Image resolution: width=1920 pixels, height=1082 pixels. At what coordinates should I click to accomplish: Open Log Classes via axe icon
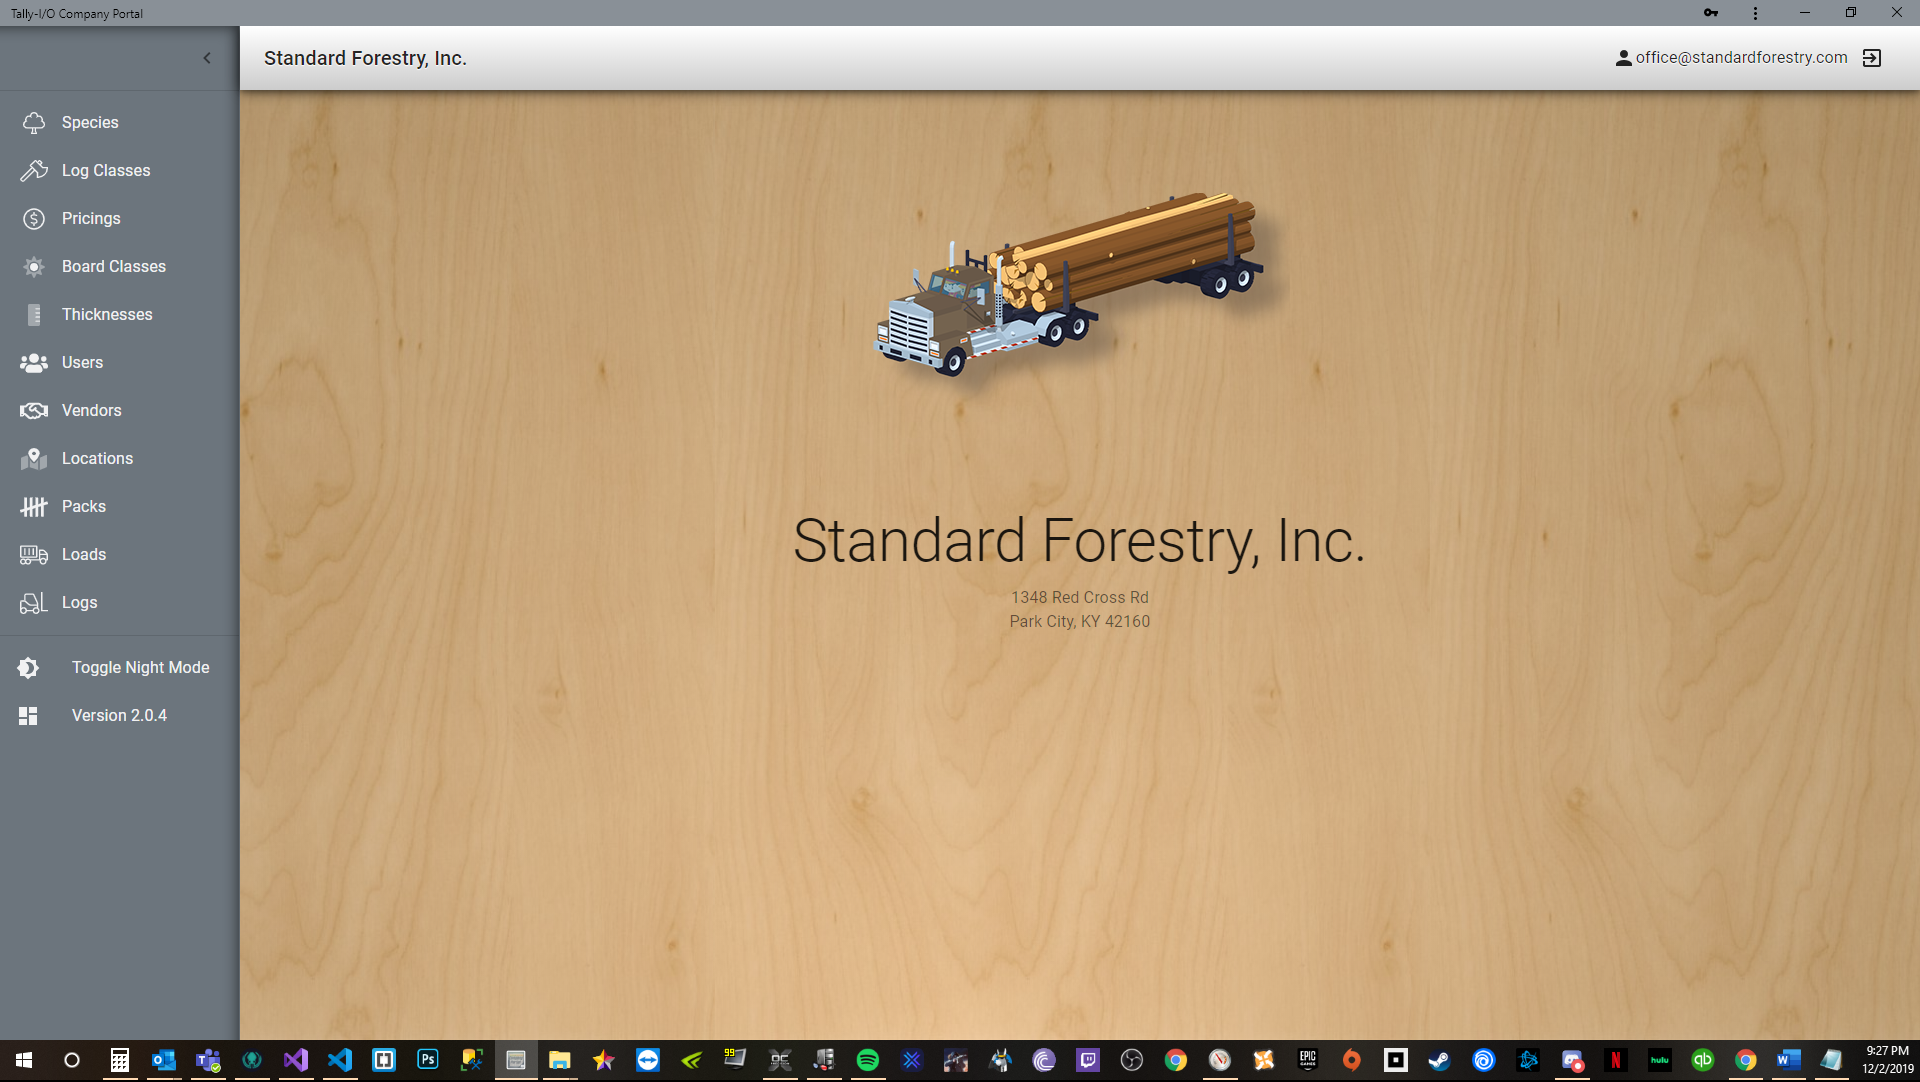tap(34, 171)
